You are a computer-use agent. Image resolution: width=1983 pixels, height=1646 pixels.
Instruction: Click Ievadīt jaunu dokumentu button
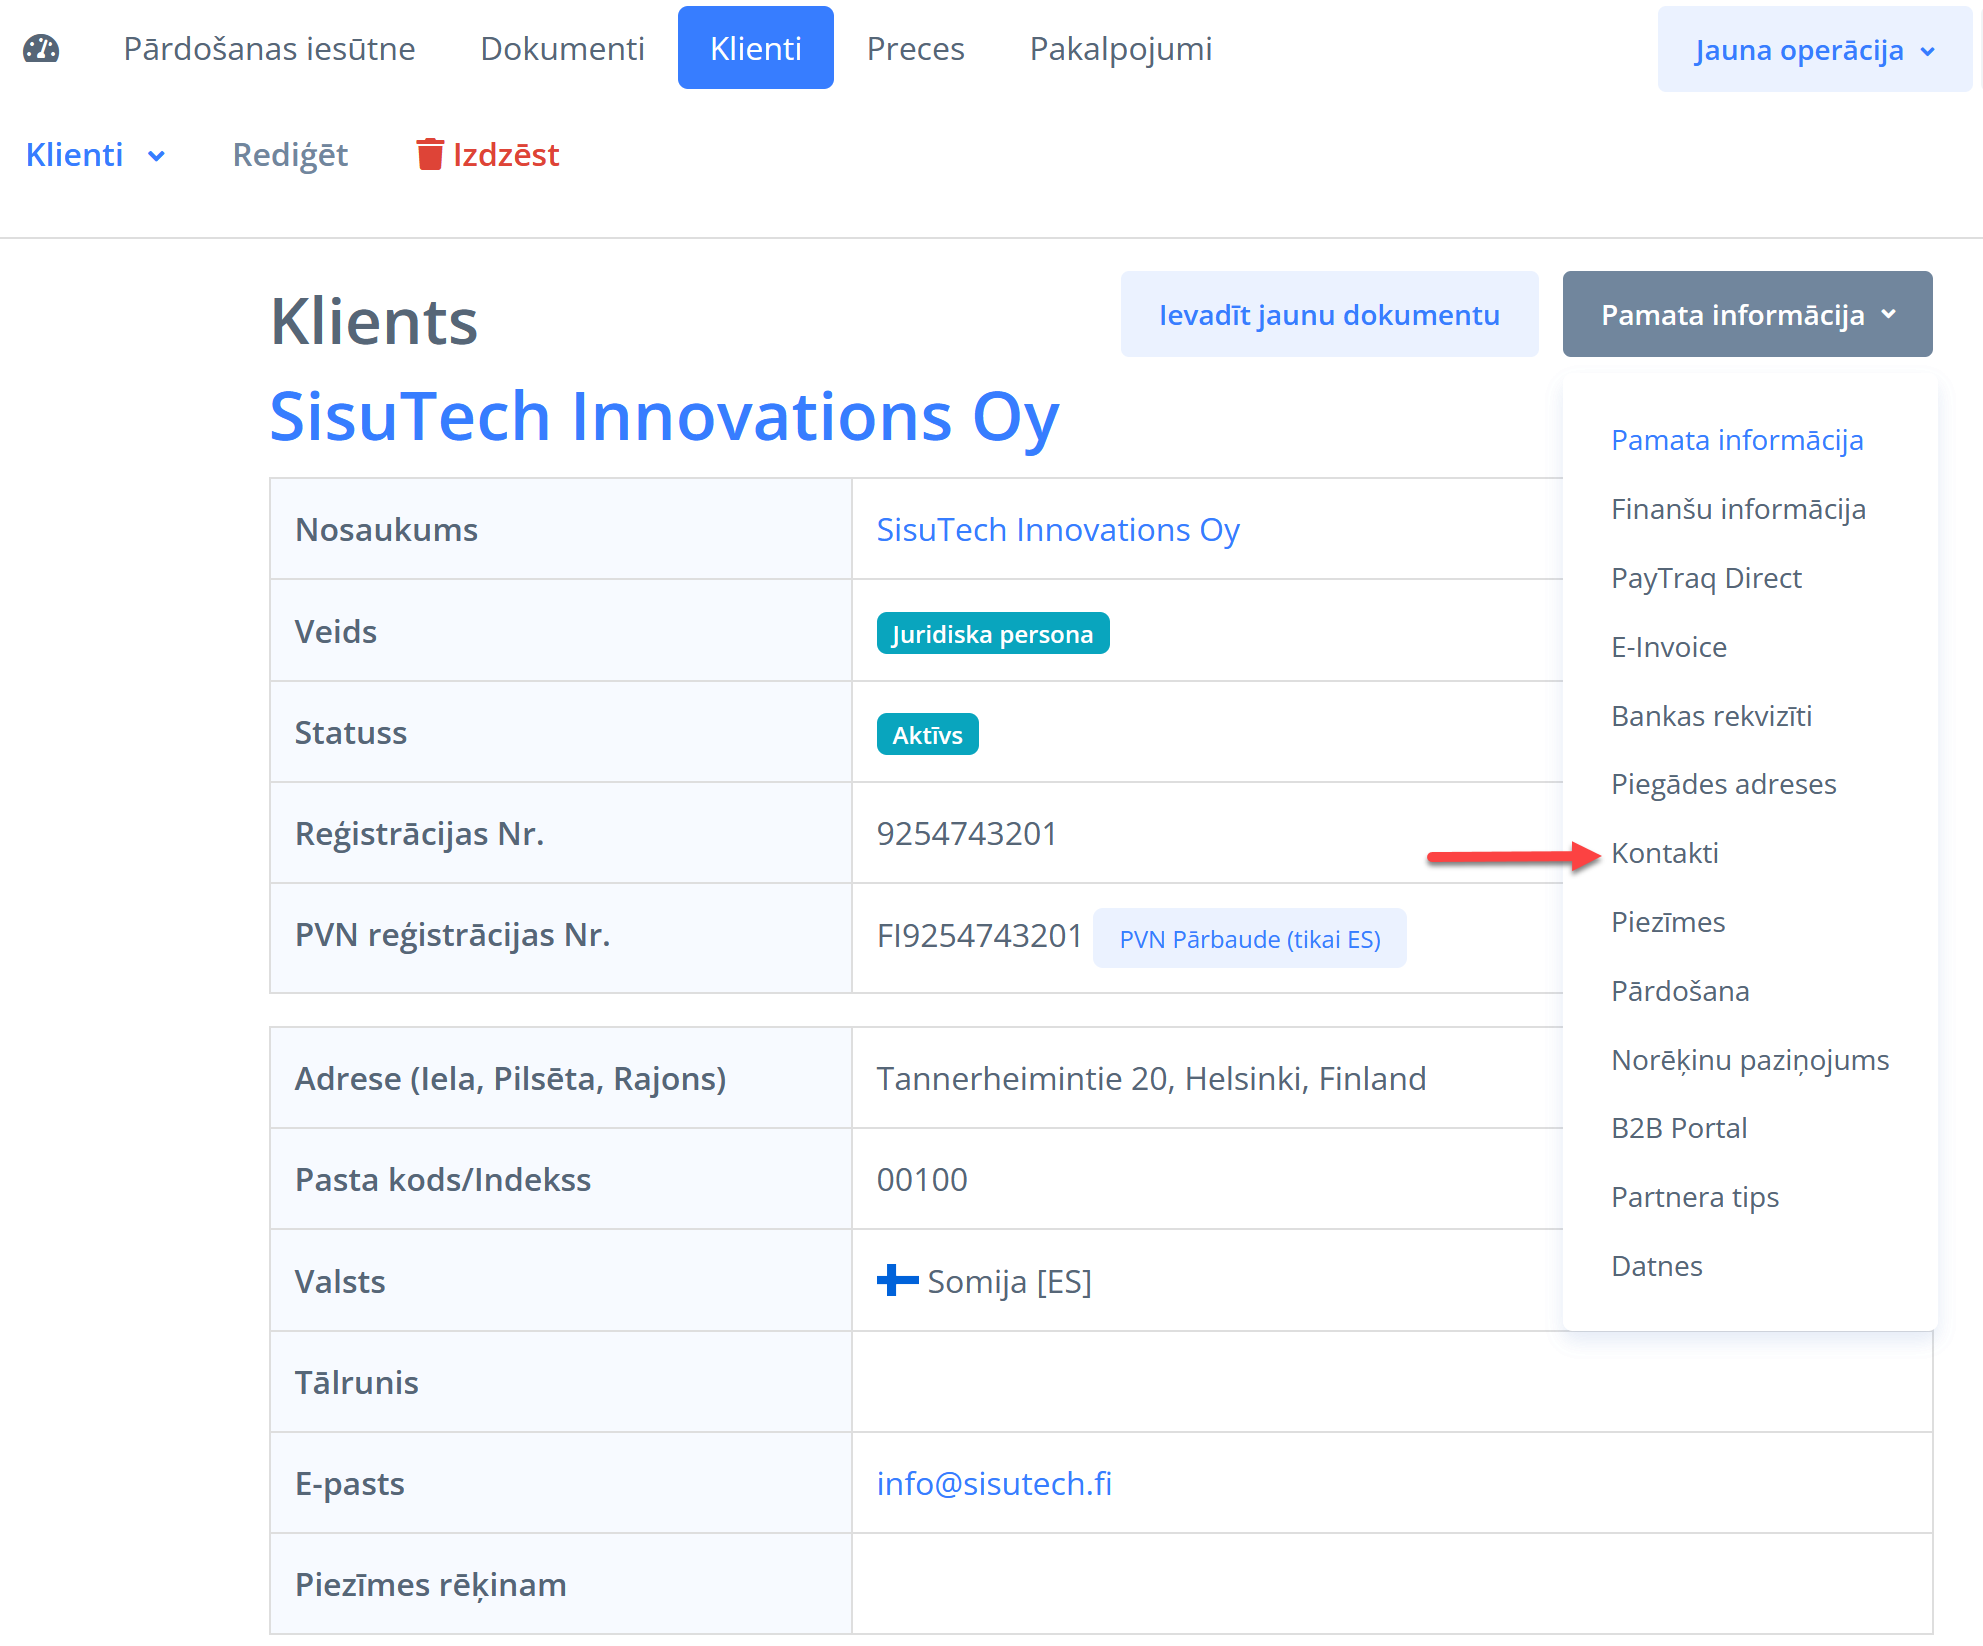[x=1328, y=314]
